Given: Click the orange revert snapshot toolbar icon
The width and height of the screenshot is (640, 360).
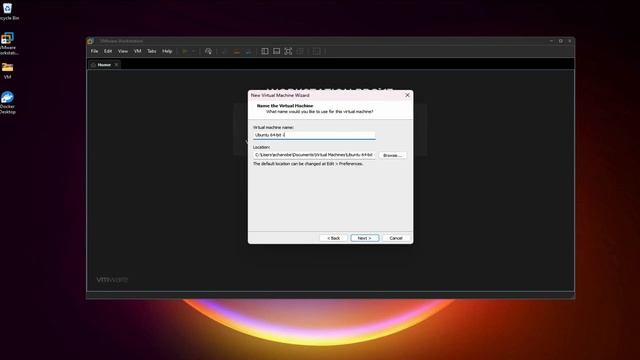Looking at the screenshot, I should click(236, 51).
